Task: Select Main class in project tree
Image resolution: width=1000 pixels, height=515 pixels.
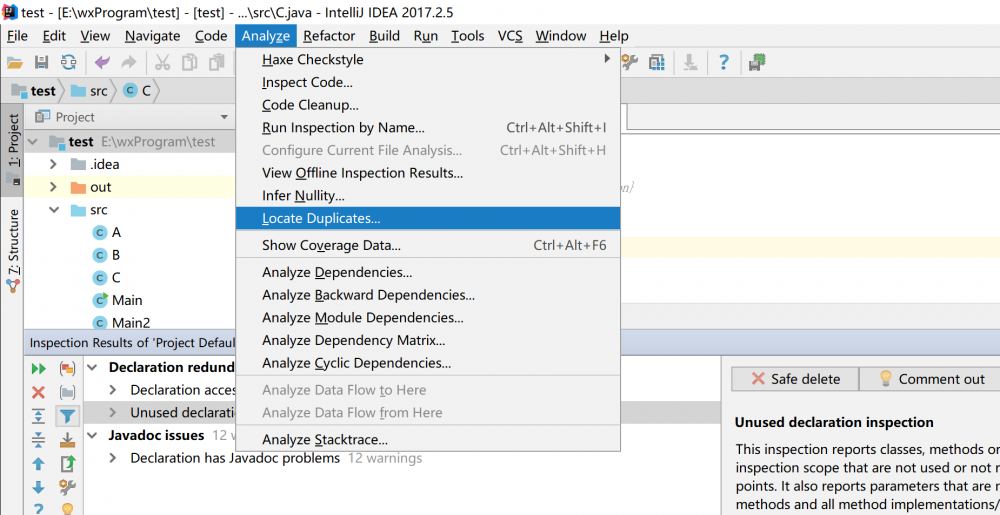Action: tap(117, 300)
